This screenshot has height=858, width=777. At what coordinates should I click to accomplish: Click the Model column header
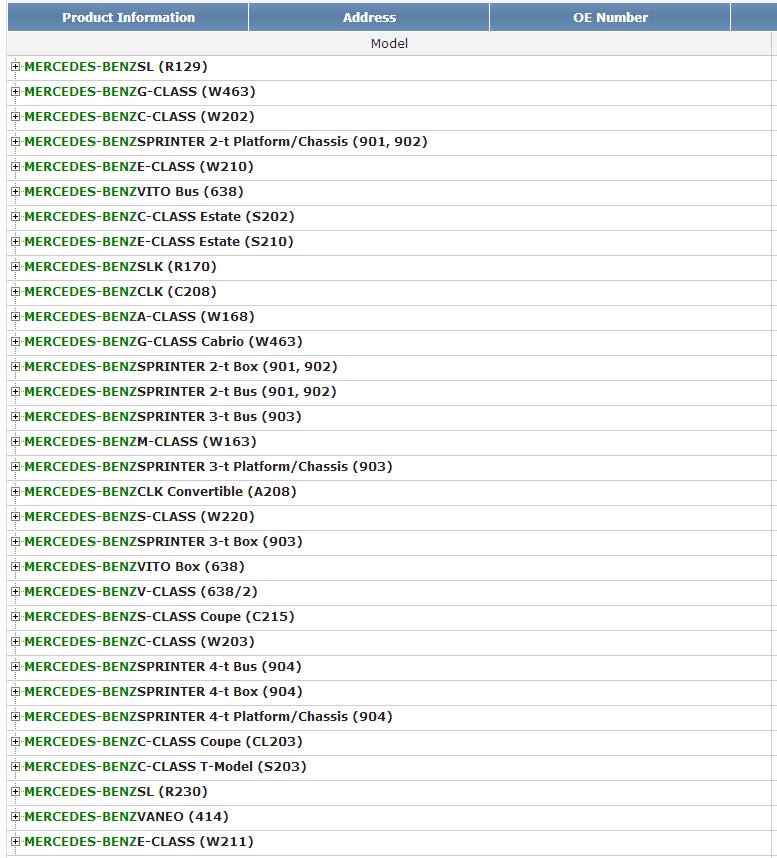click(x=389, y=43)
